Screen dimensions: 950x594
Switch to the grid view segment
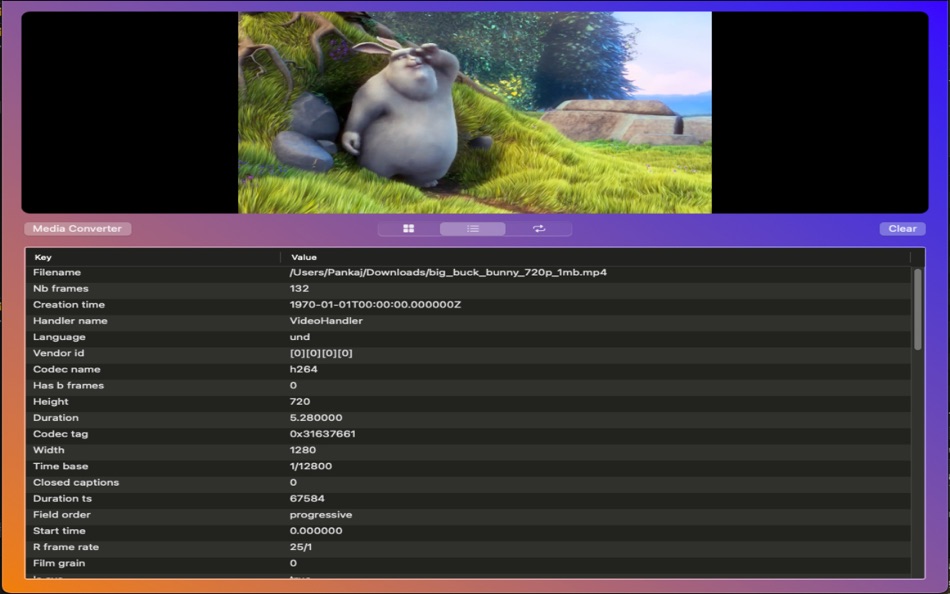coord(409,229)
